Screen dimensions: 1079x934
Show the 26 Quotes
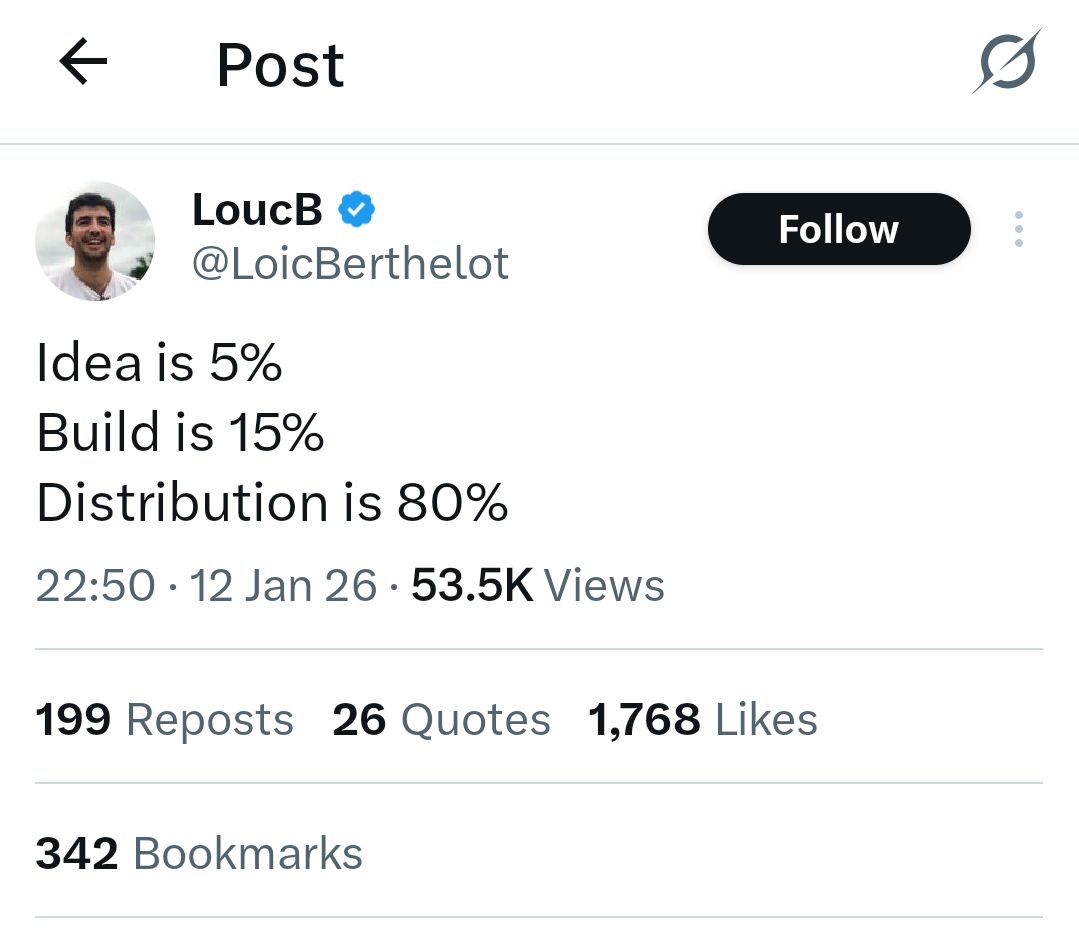[x=441, y=720]
